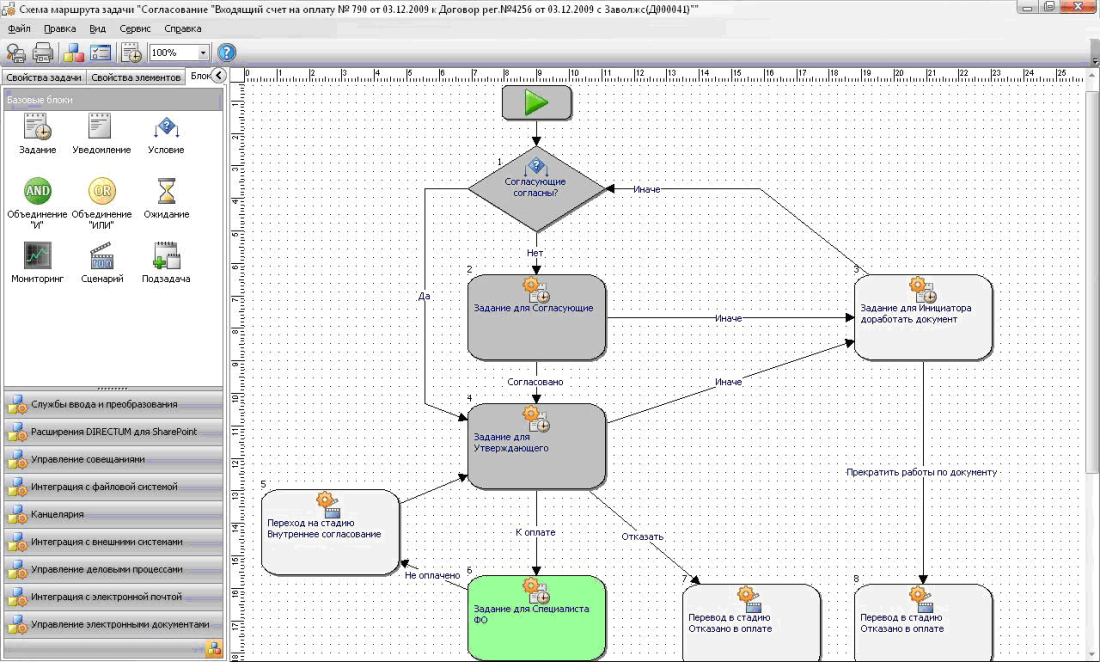The width and height of the screenshot is (1100, 662).
Task: Select the Объединение "ИЛИ" OR block
Action: click(x=102, y=203)
